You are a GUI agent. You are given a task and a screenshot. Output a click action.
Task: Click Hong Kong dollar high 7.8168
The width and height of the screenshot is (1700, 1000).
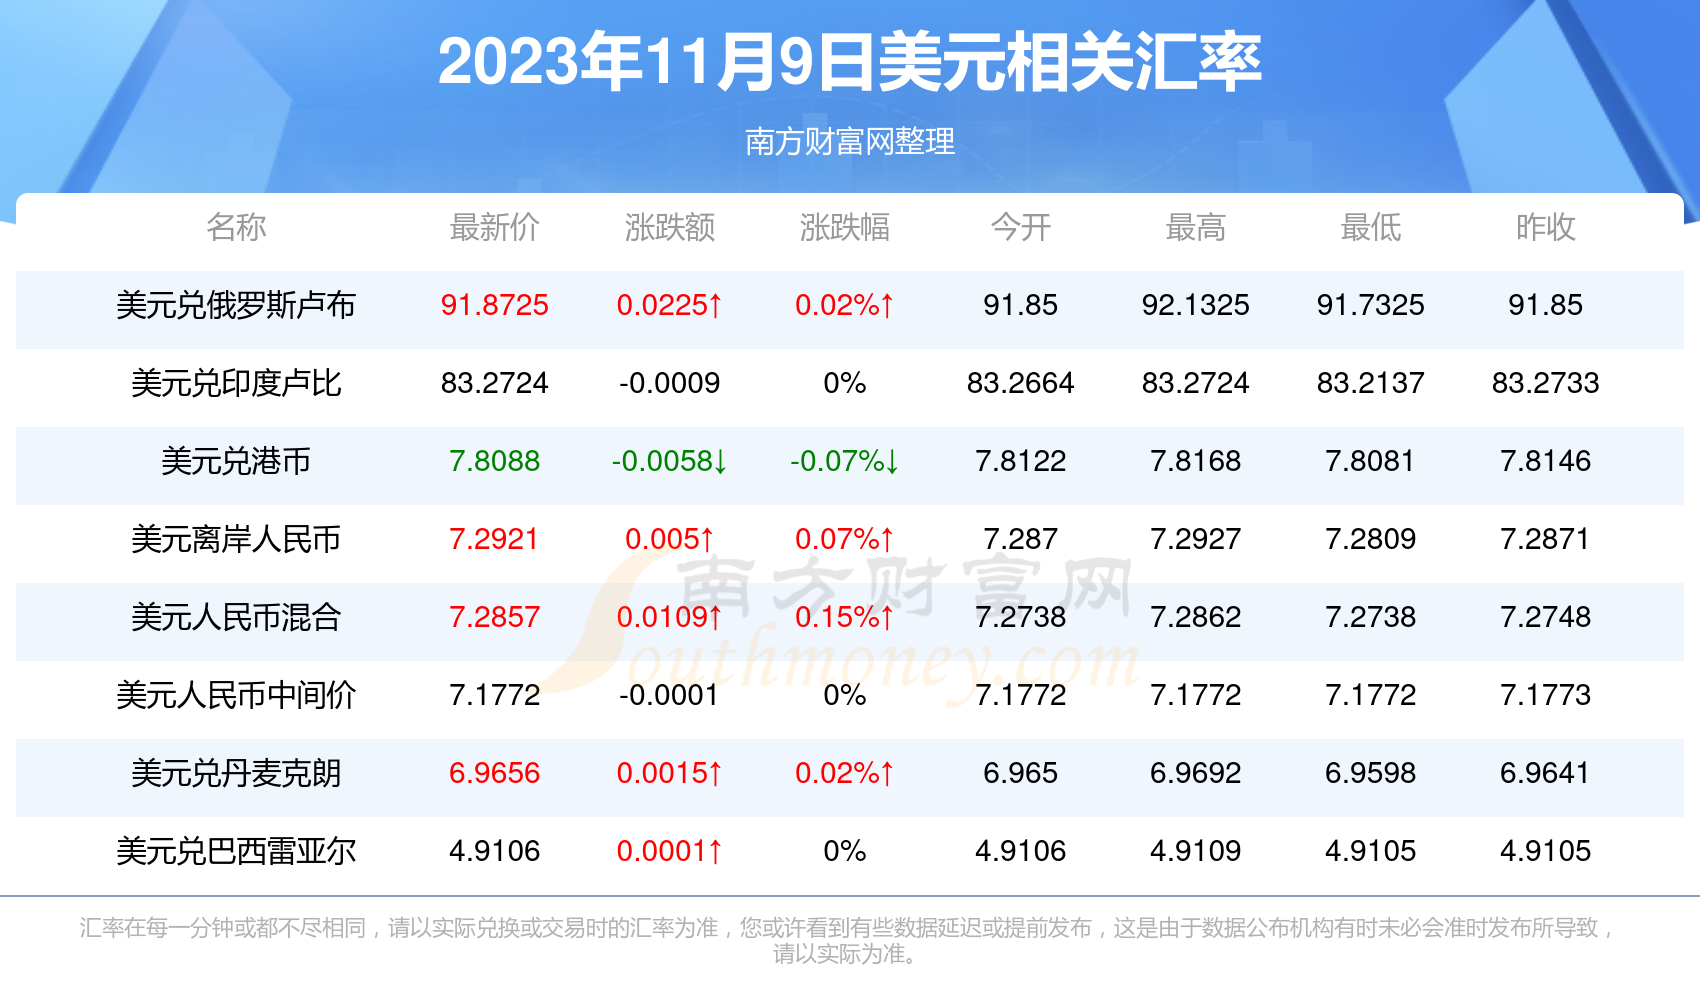(x=1196, y=461)
